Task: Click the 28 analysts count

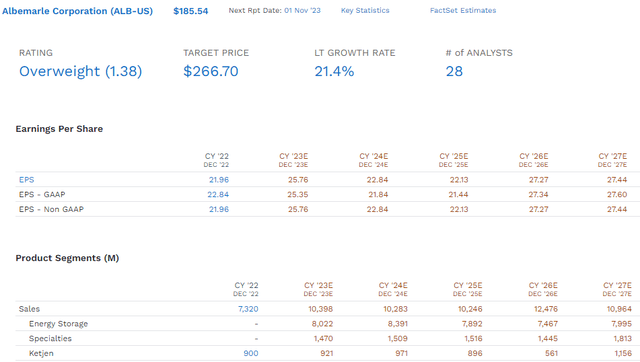Action: (454, 71)
